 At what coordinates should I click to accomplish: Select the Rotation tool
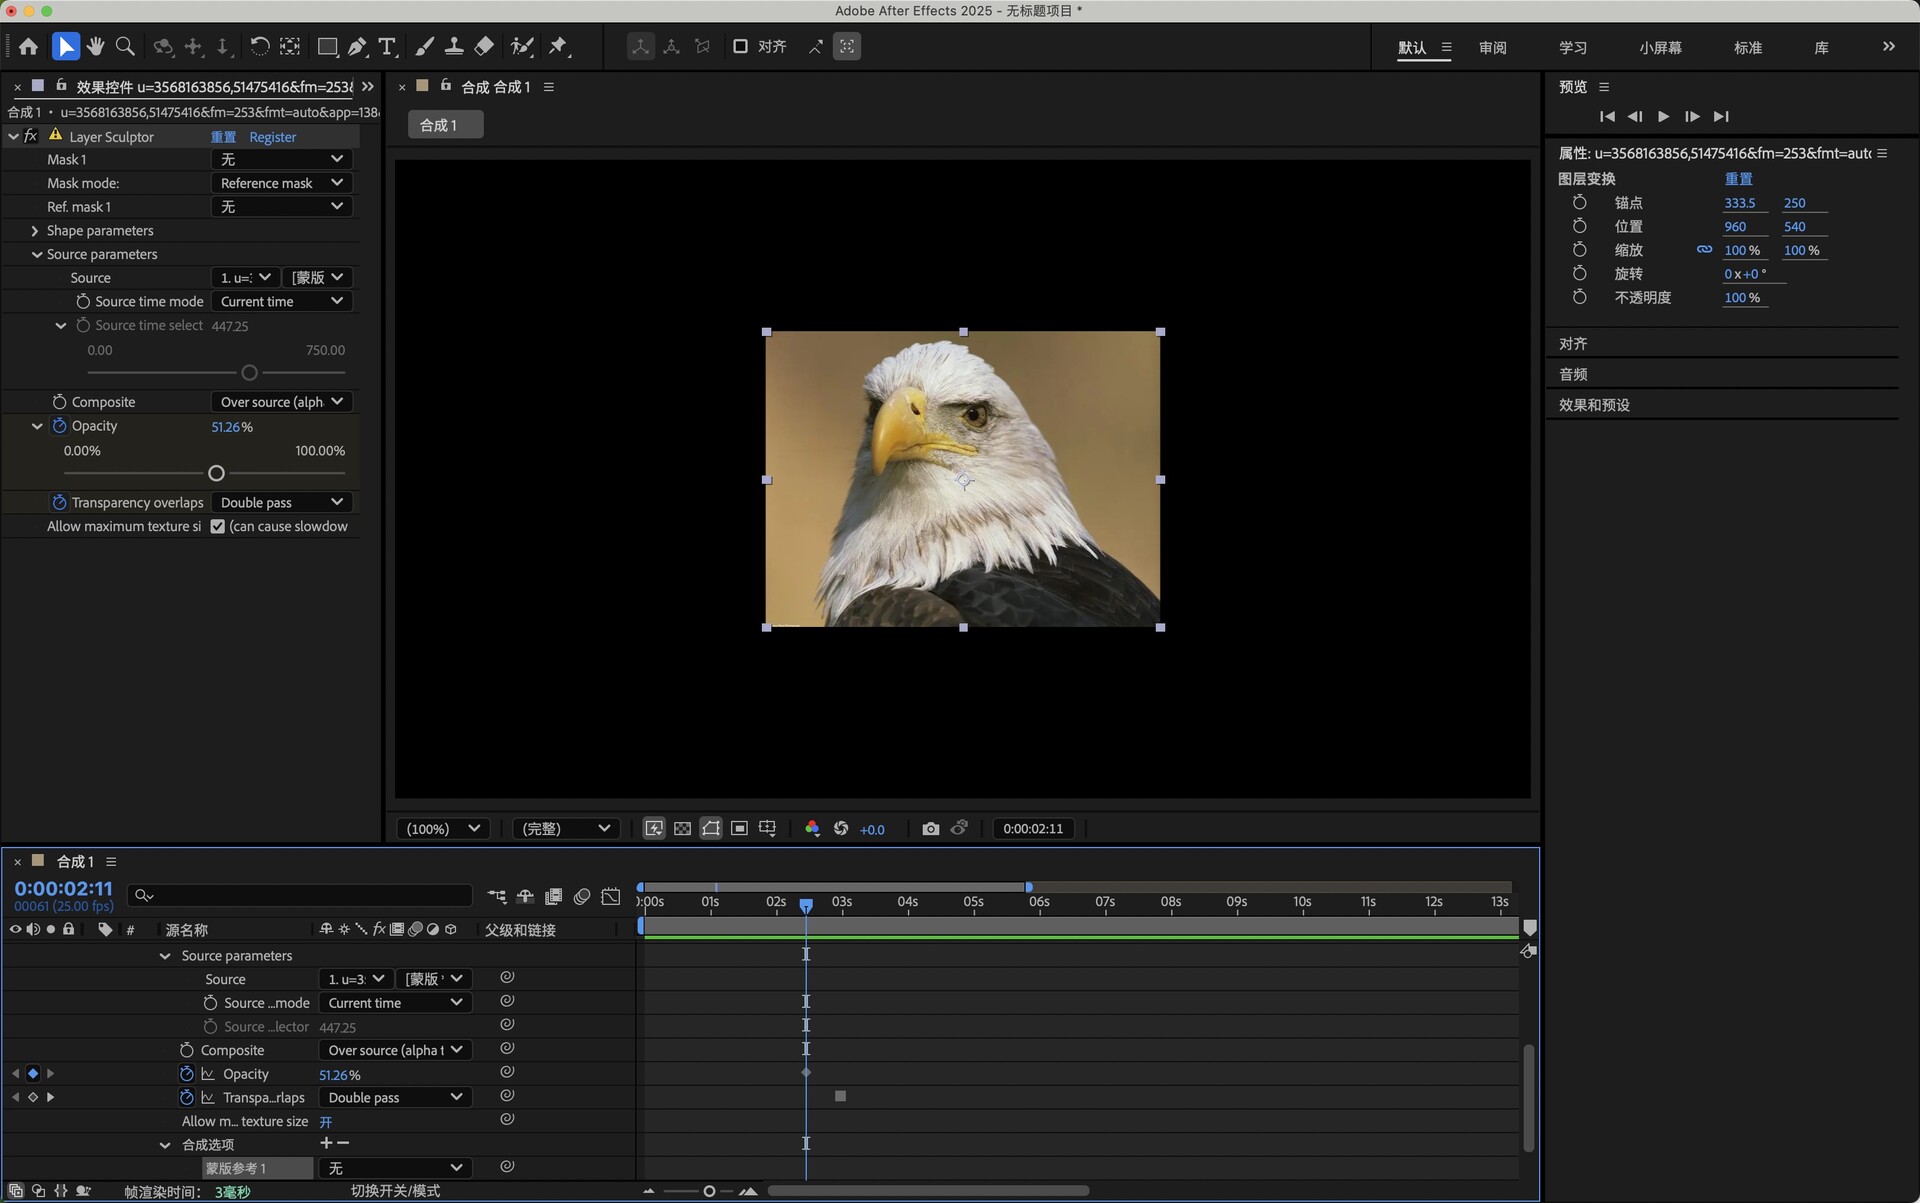coord(260,46)
